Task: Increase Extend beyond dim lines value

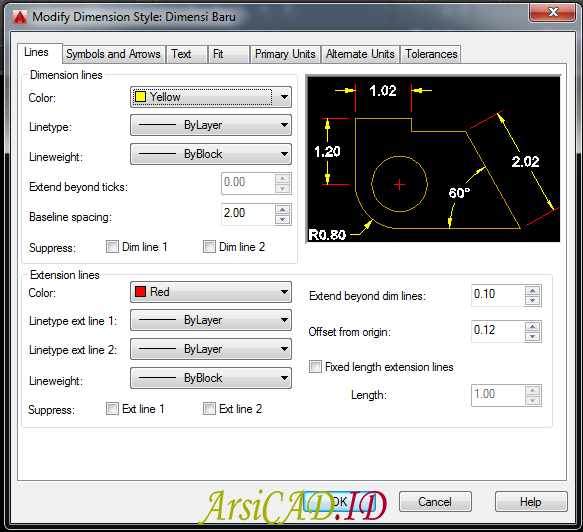Action: click(532, 291)
